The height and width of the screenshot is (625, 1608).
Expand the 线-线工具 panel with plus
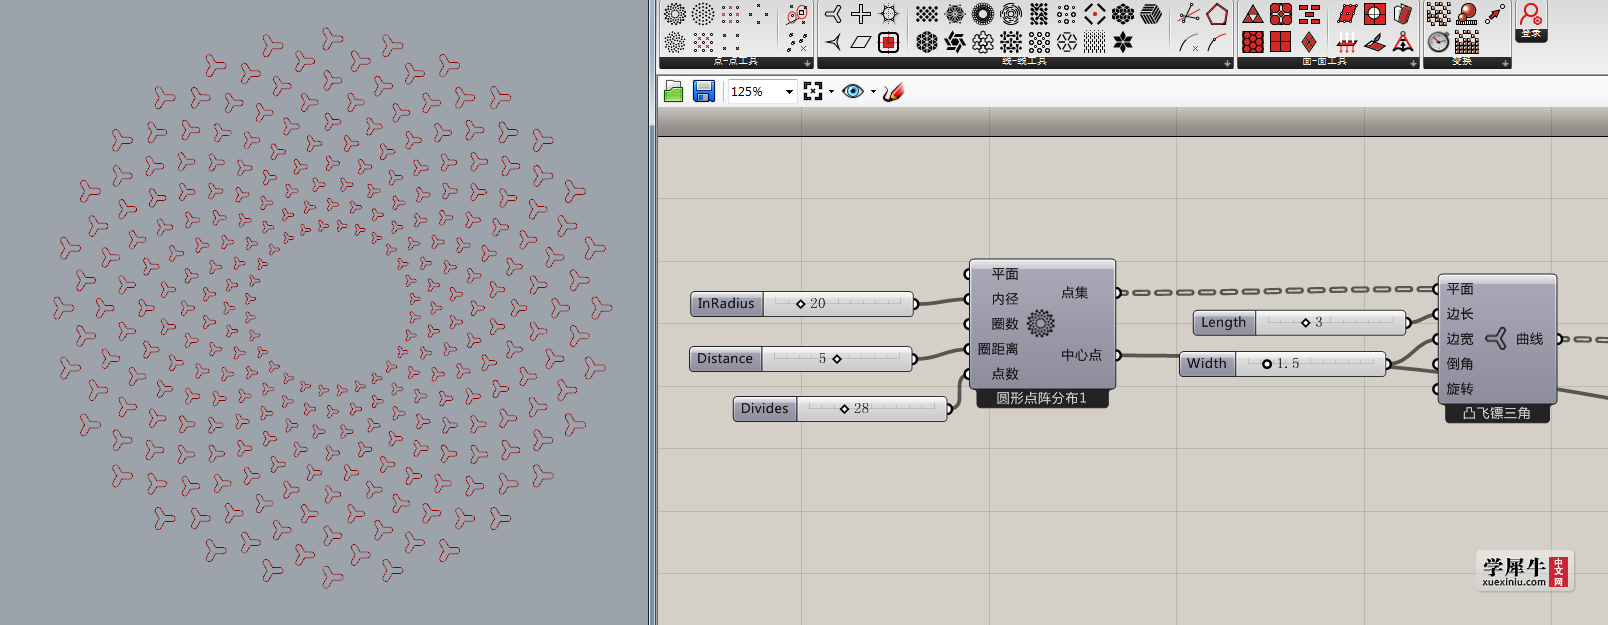pos(1227,63)
